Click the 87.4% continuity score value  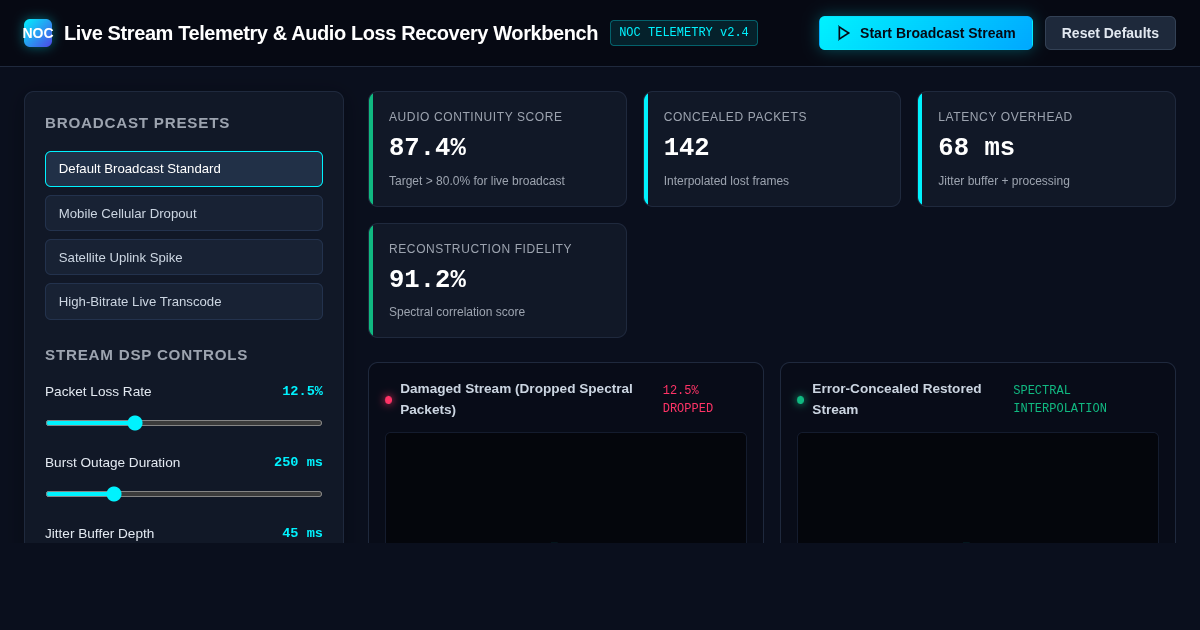(x=427, y=148)
